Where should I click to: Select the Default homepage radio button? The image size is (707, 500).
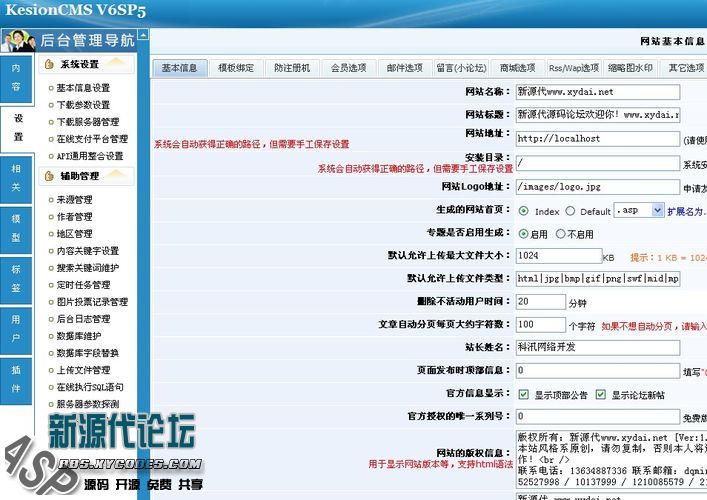point(570,211)
